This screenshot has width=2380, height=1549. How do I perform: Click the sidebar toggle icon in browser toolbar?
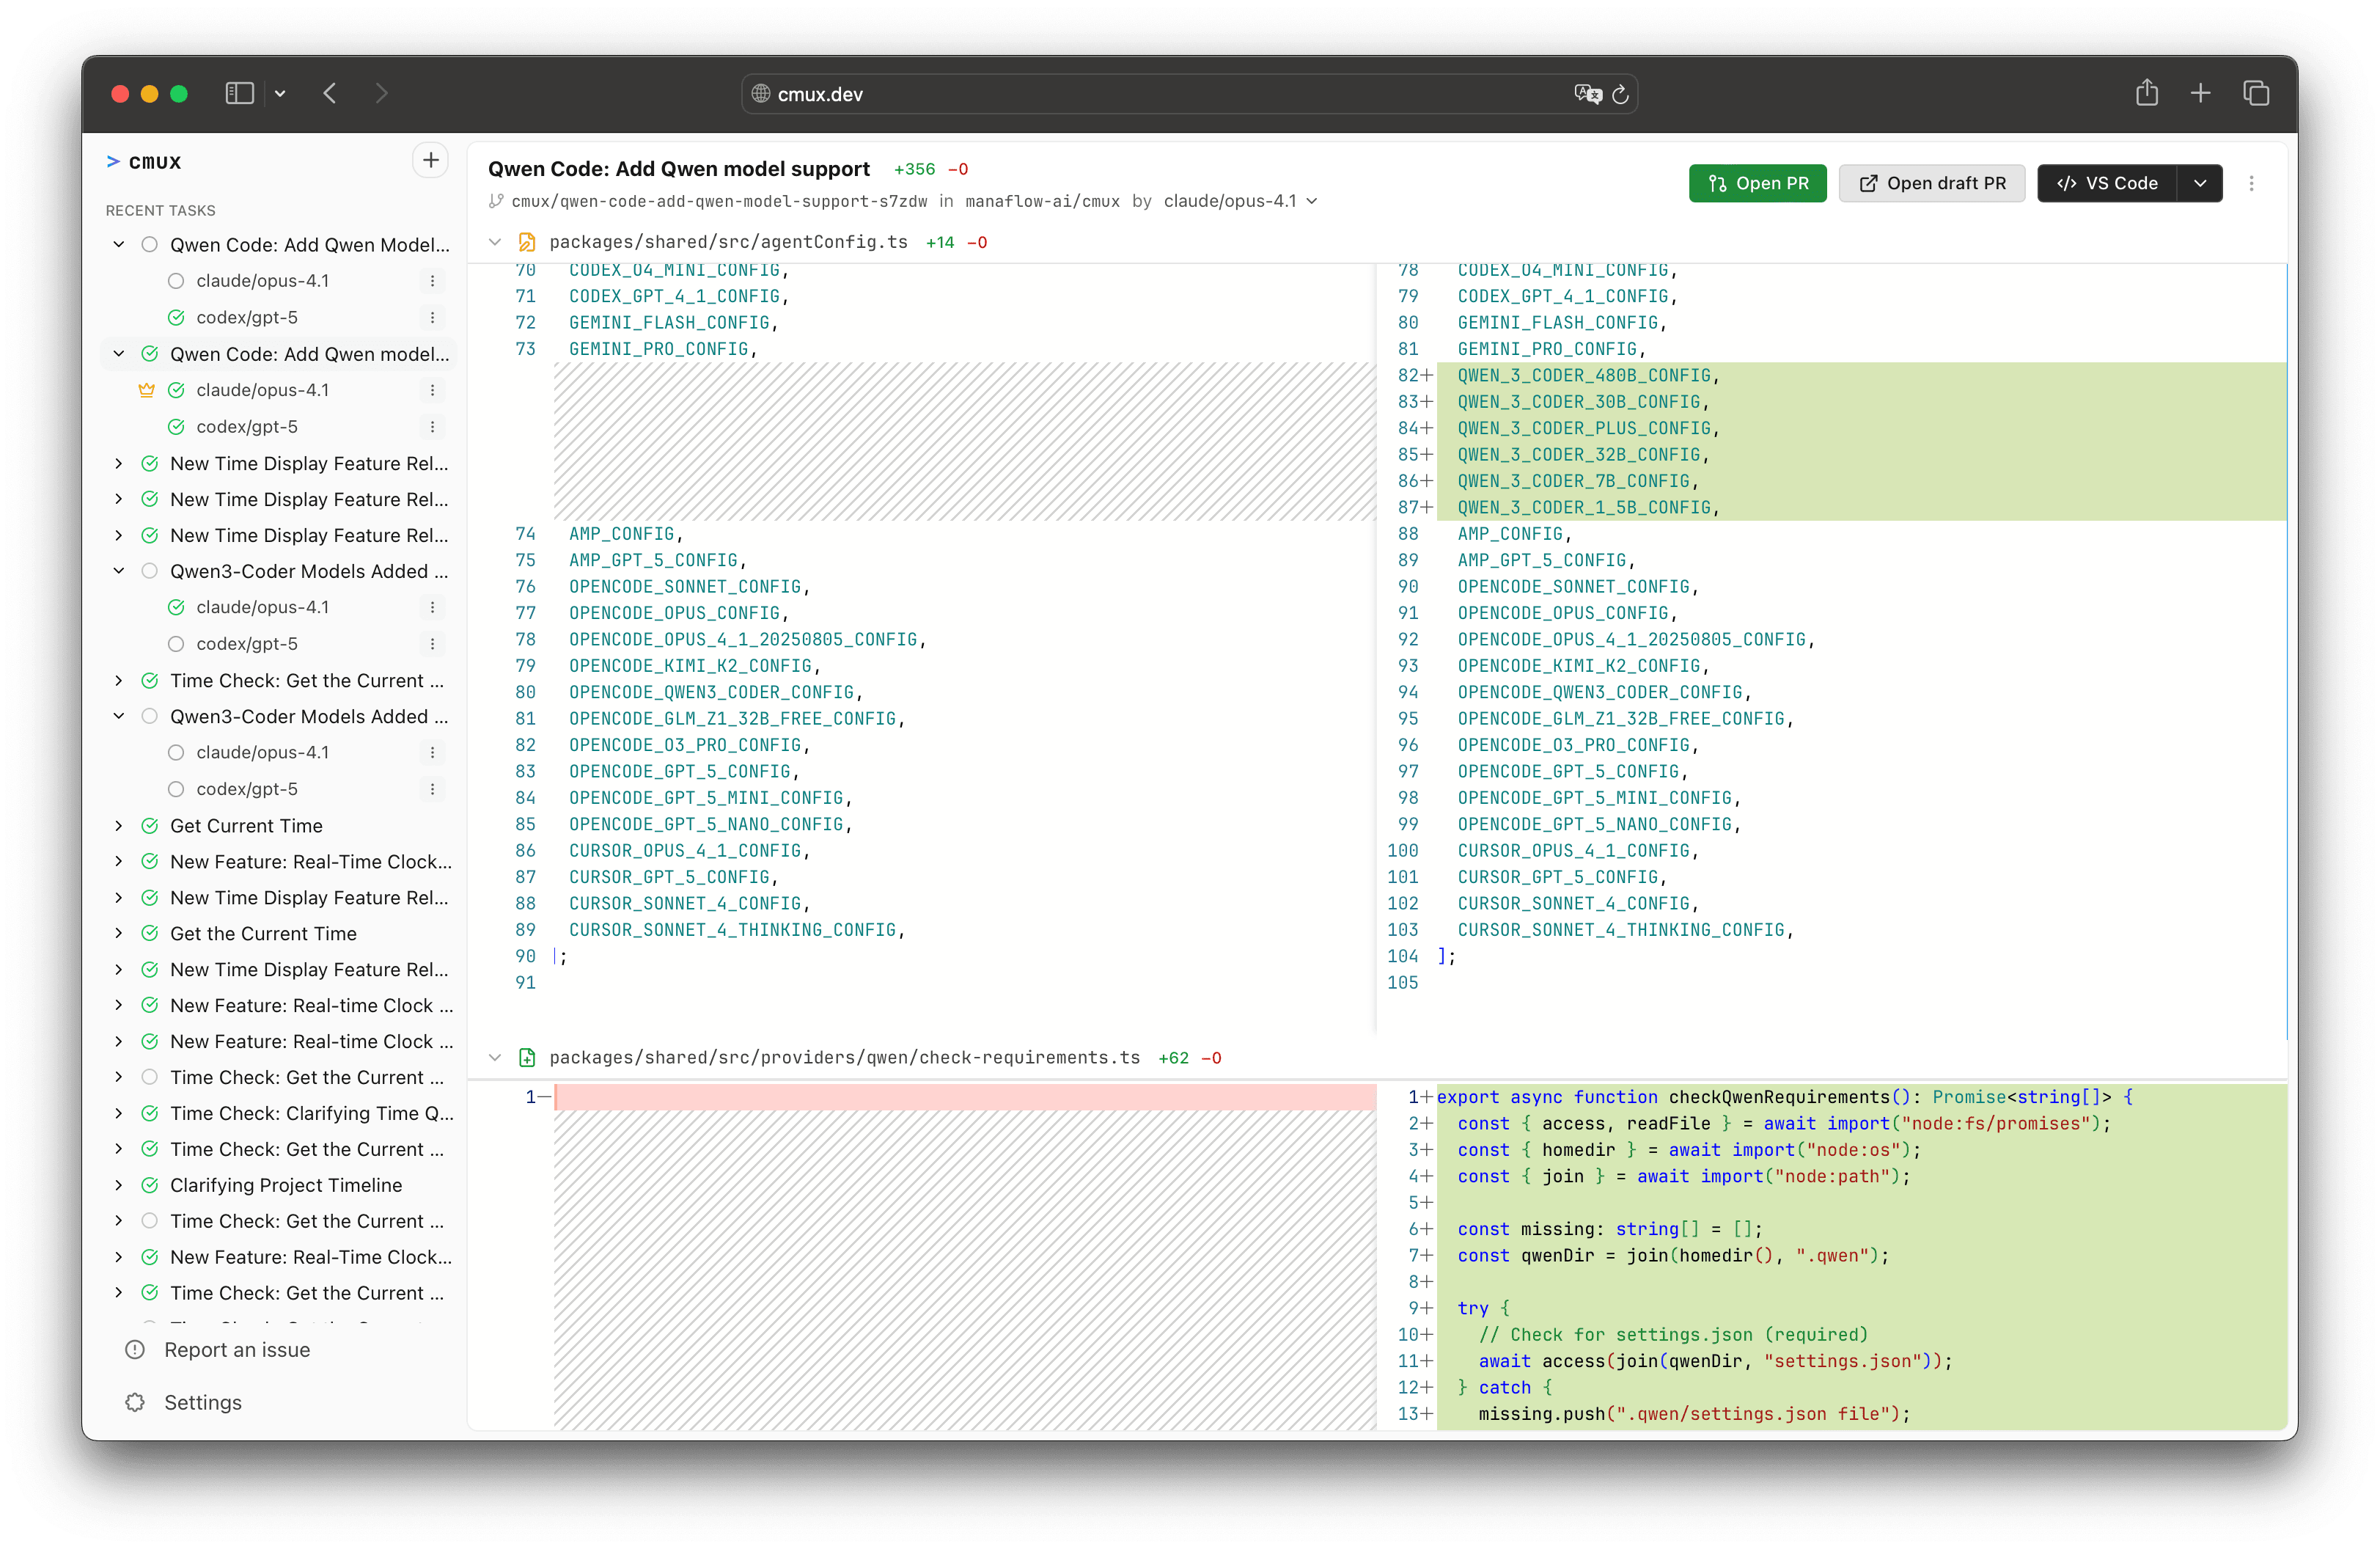tap(239, 94)
